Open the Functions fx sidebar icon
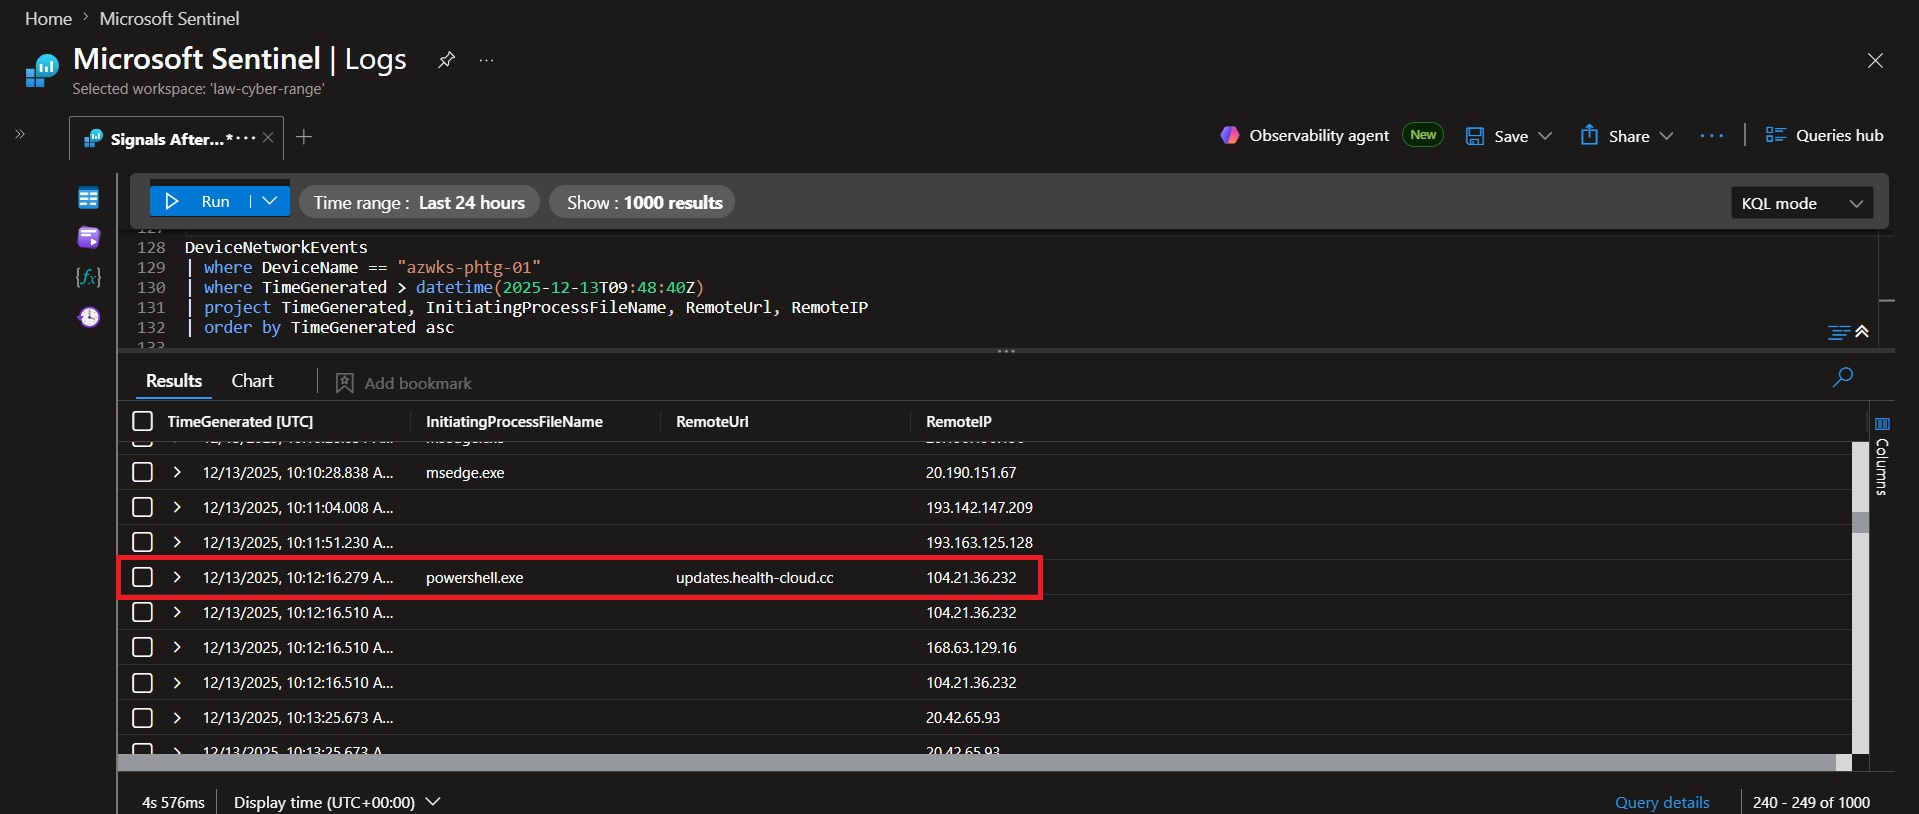The height and width of the screenshot is (814, 1919). click(x=89, y=277)
